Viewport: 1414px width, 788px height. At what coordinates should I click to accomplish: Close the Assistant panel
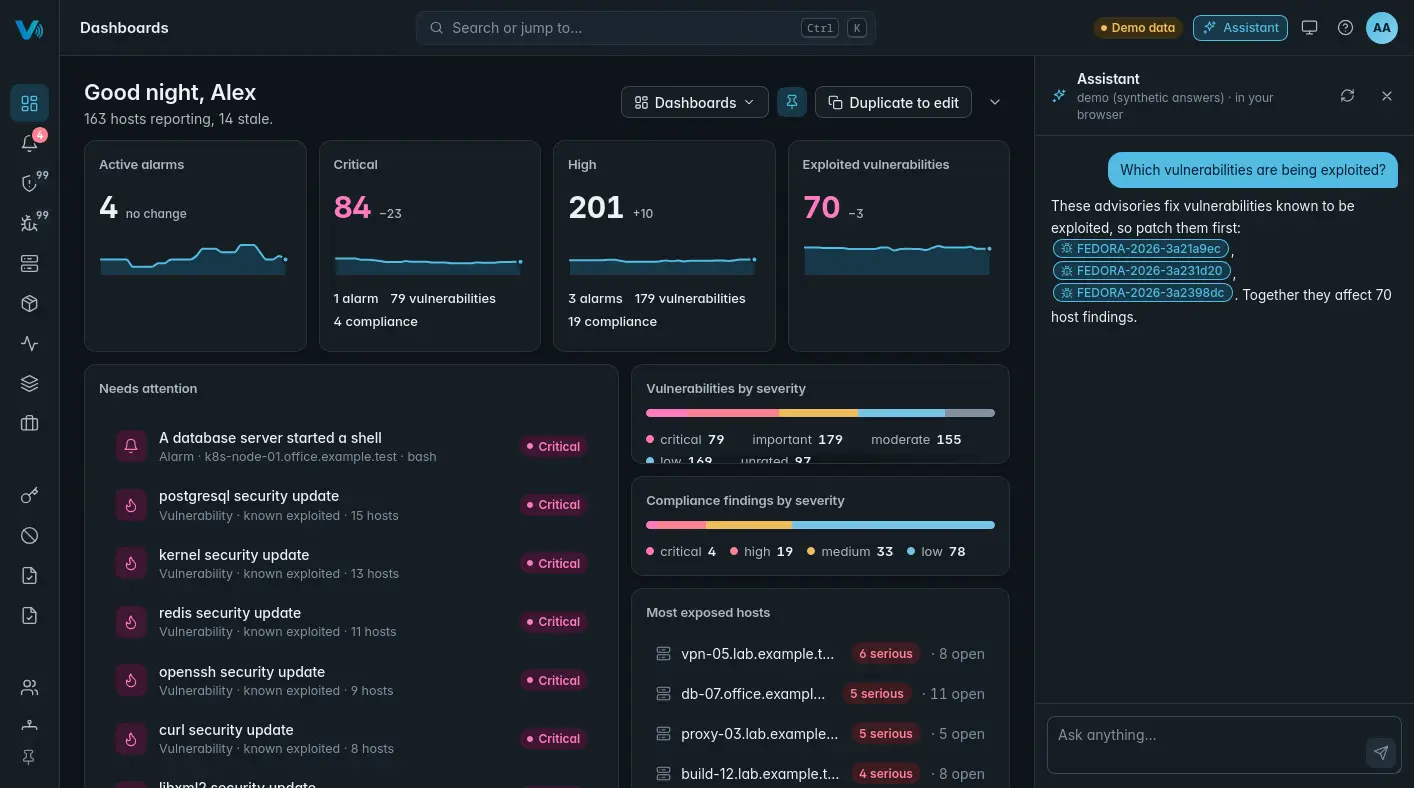point(1387,96)
